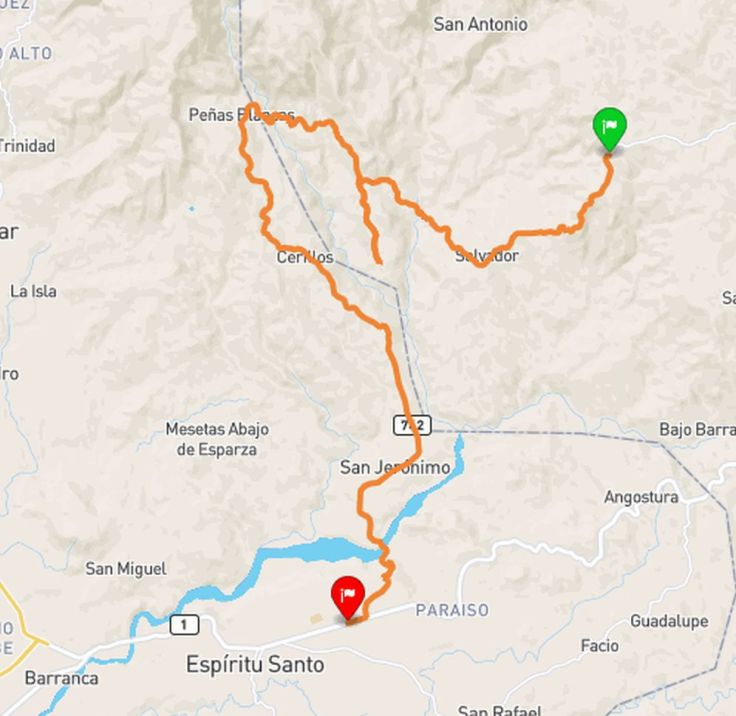Screen dimensions: 736x716
Task: Select the La Isla place label
Action: tap(33, 291)
